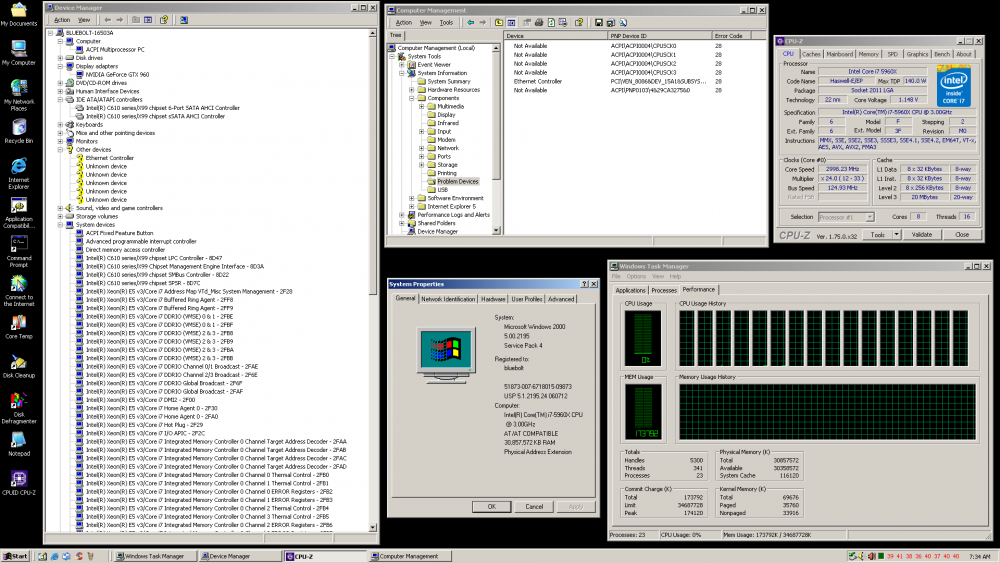Open Help icon in Device Manager toolbar
This screenshot has height=563, width=1000.
164,20
